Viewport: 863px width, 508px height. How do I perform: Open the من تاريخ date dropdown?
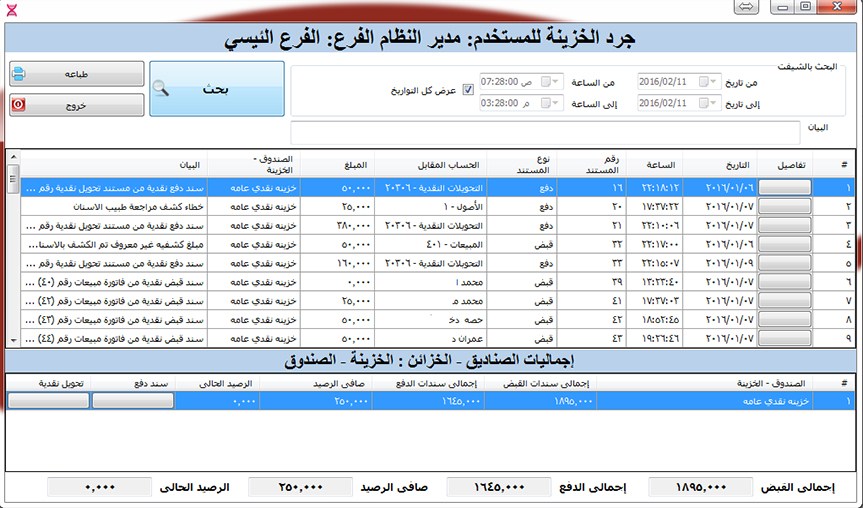(x=708, y=81)
